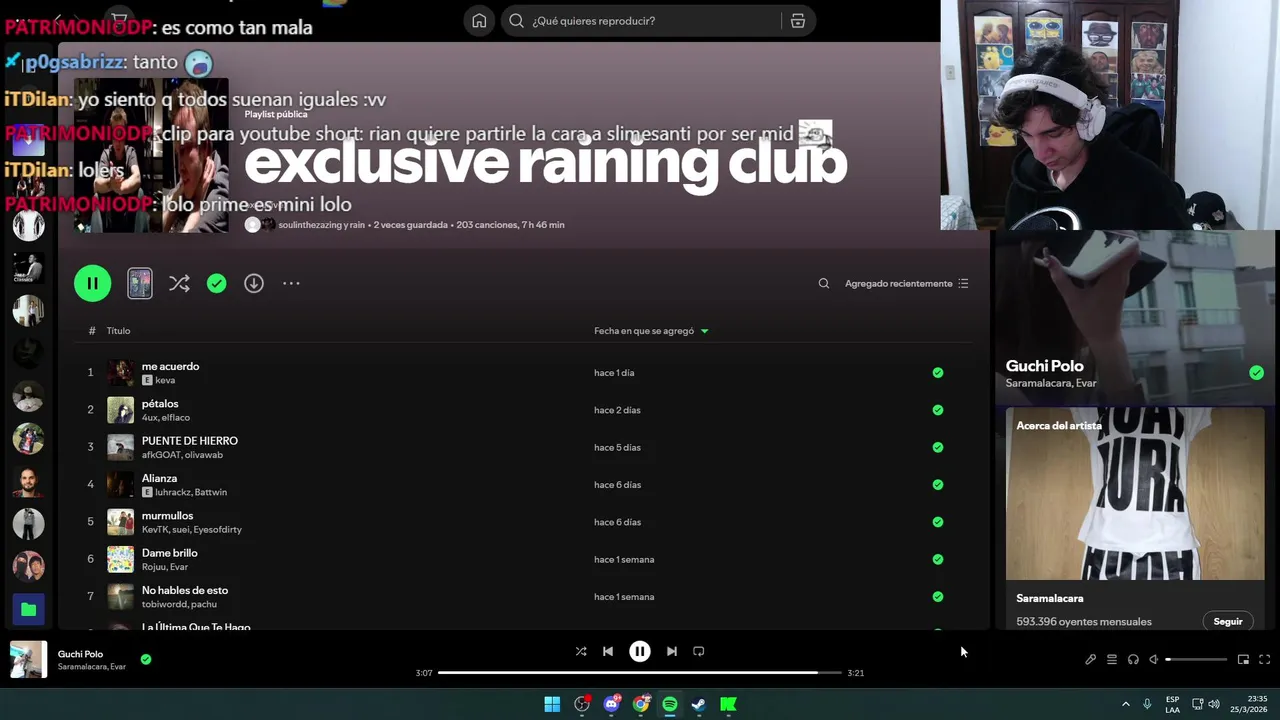1280x720 pixels.
Task: Toggle saved check for murmullos row
Action: tap(938, 522)
